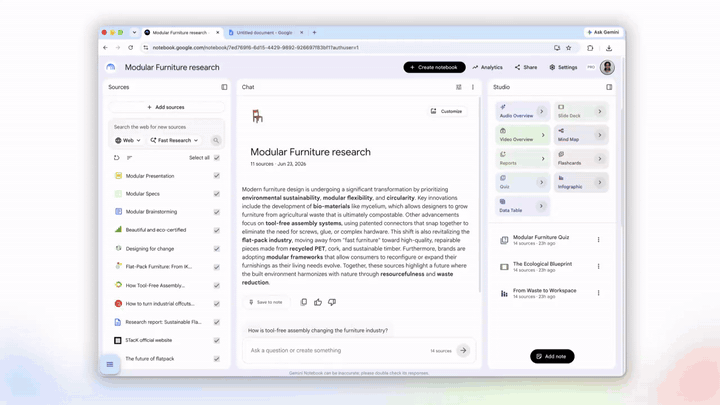Open the Fast Research dropdown
The width and height of the screenshot is (720, 405).
pos(174,141)
